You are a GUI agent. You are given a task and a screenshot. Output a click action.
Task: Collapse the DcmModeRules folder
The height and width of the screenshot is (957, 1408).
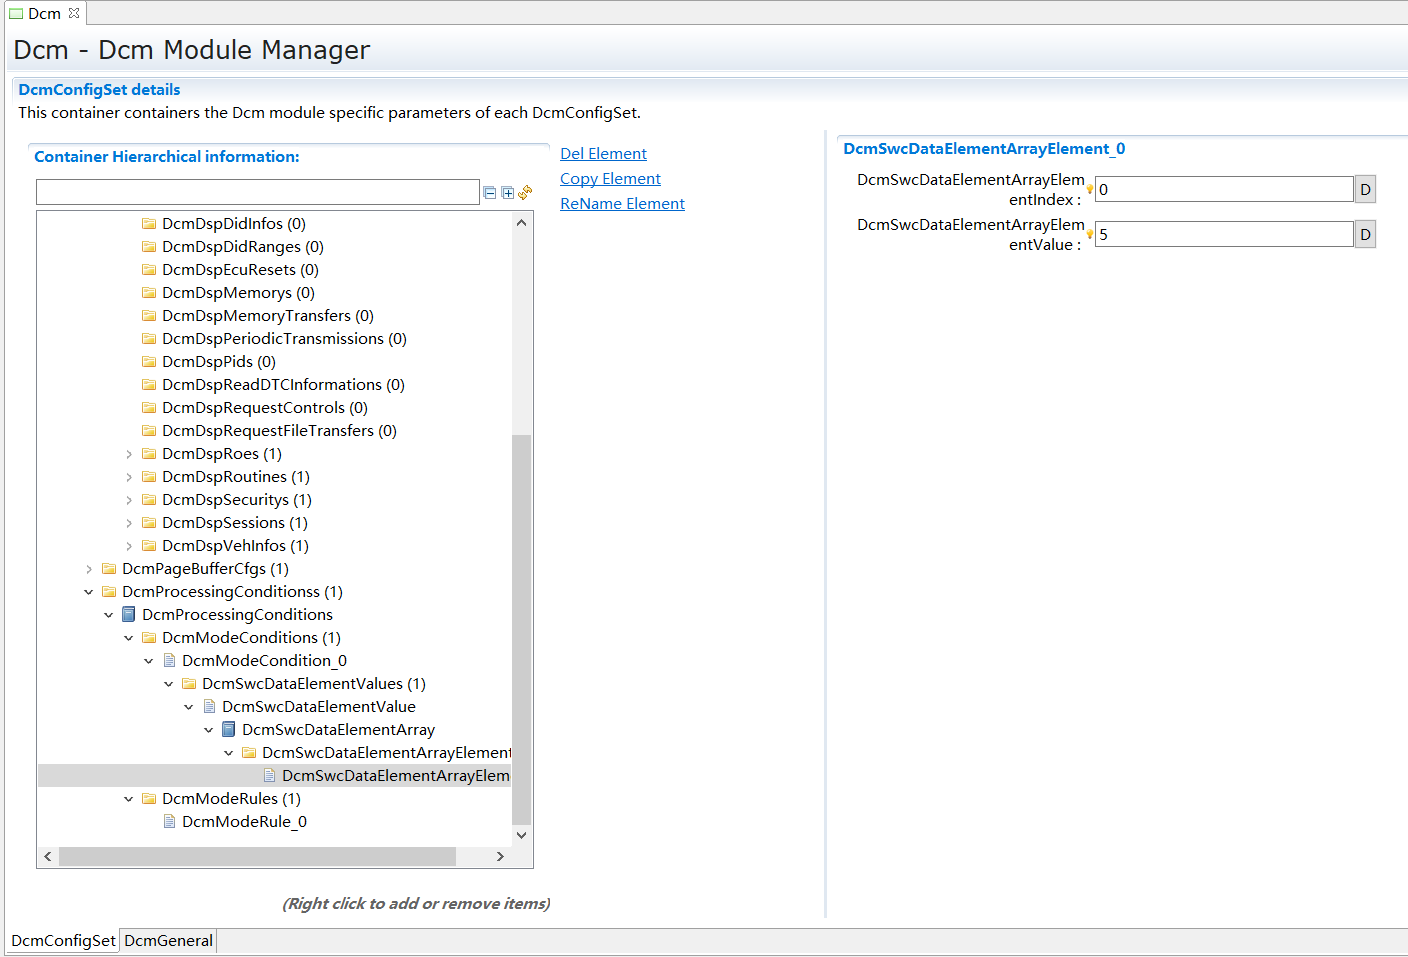coord(129,799)
